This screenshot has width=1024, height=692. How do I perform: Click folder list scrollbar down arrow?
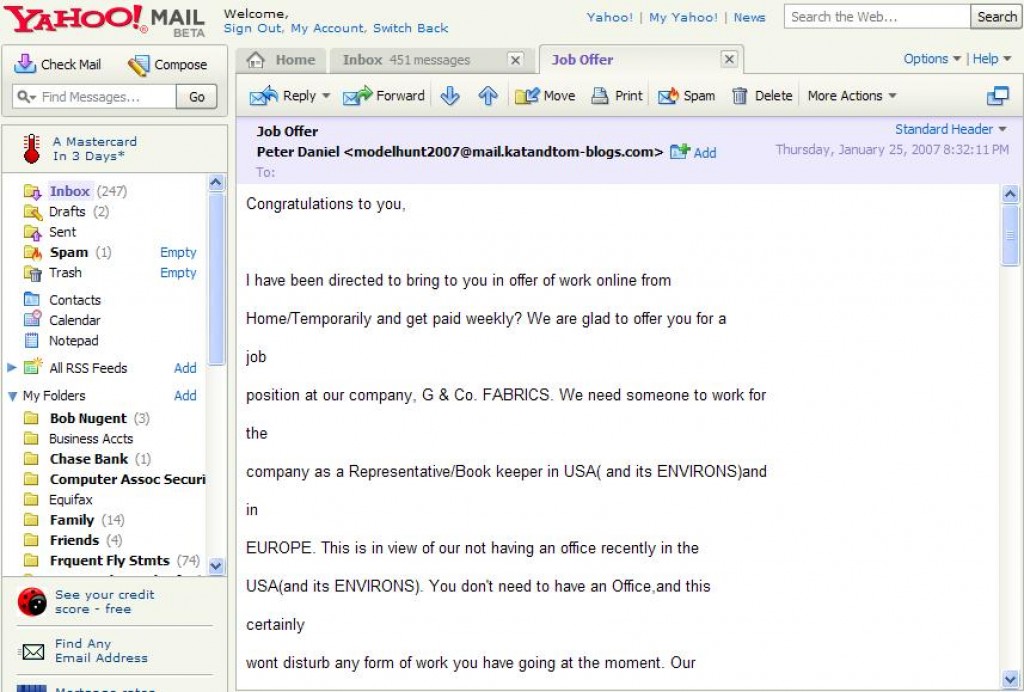(216, 566)
